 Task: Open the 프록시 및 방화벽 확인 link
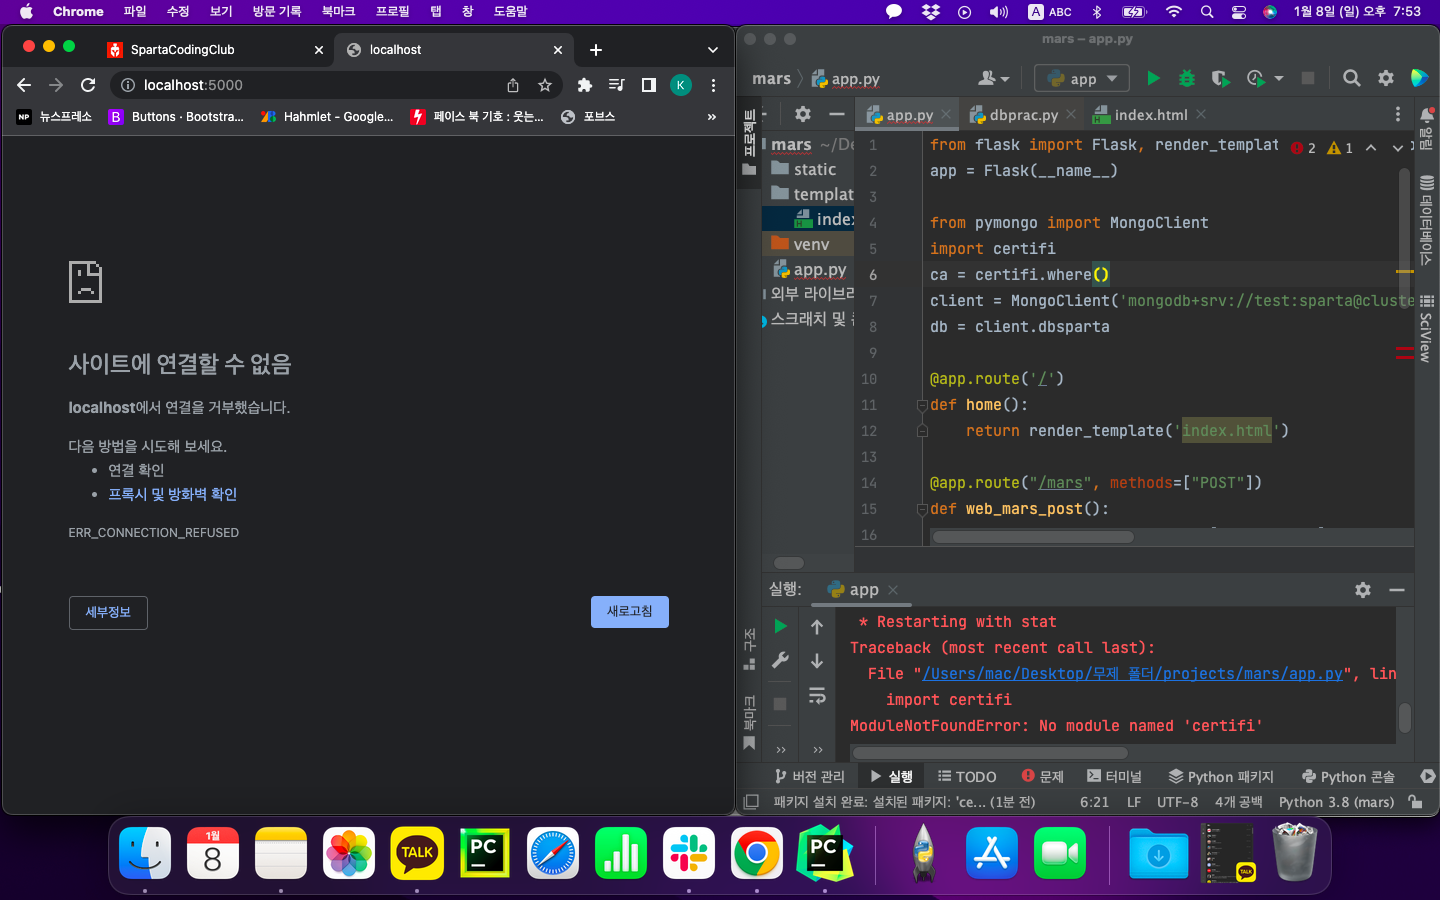[173, 494]
